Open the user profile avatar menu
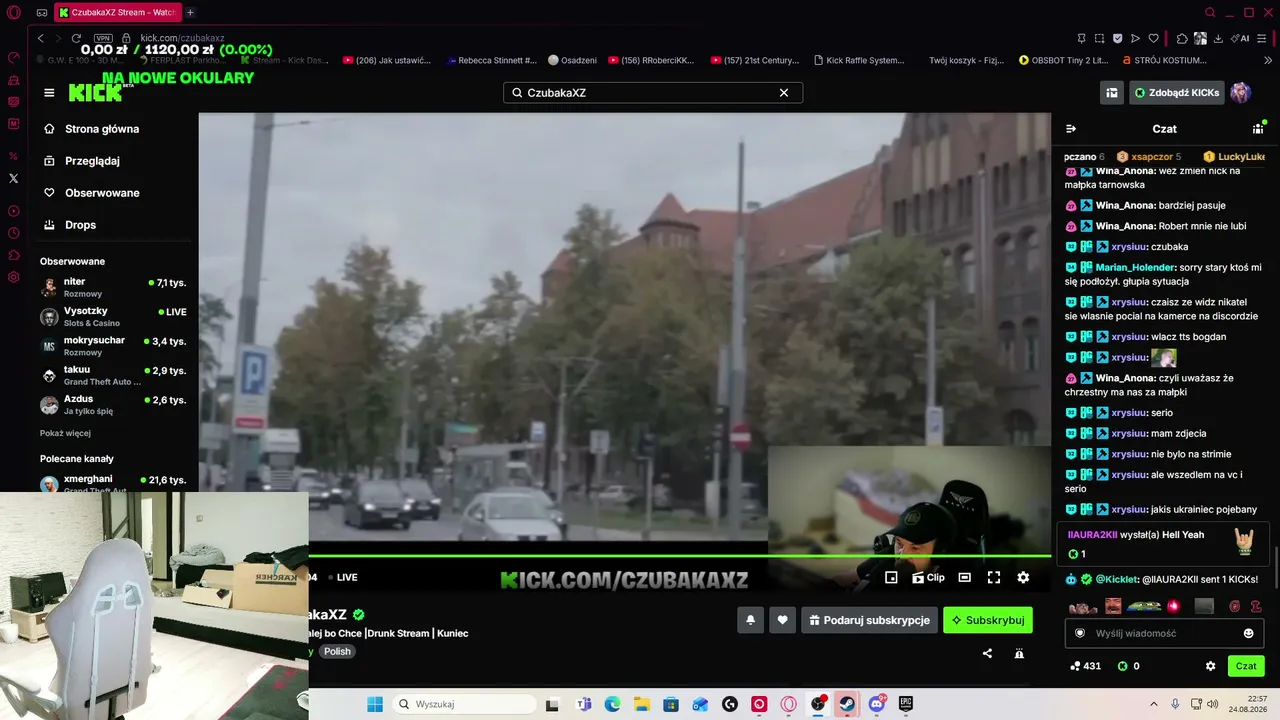 [x=1241, y=93]
